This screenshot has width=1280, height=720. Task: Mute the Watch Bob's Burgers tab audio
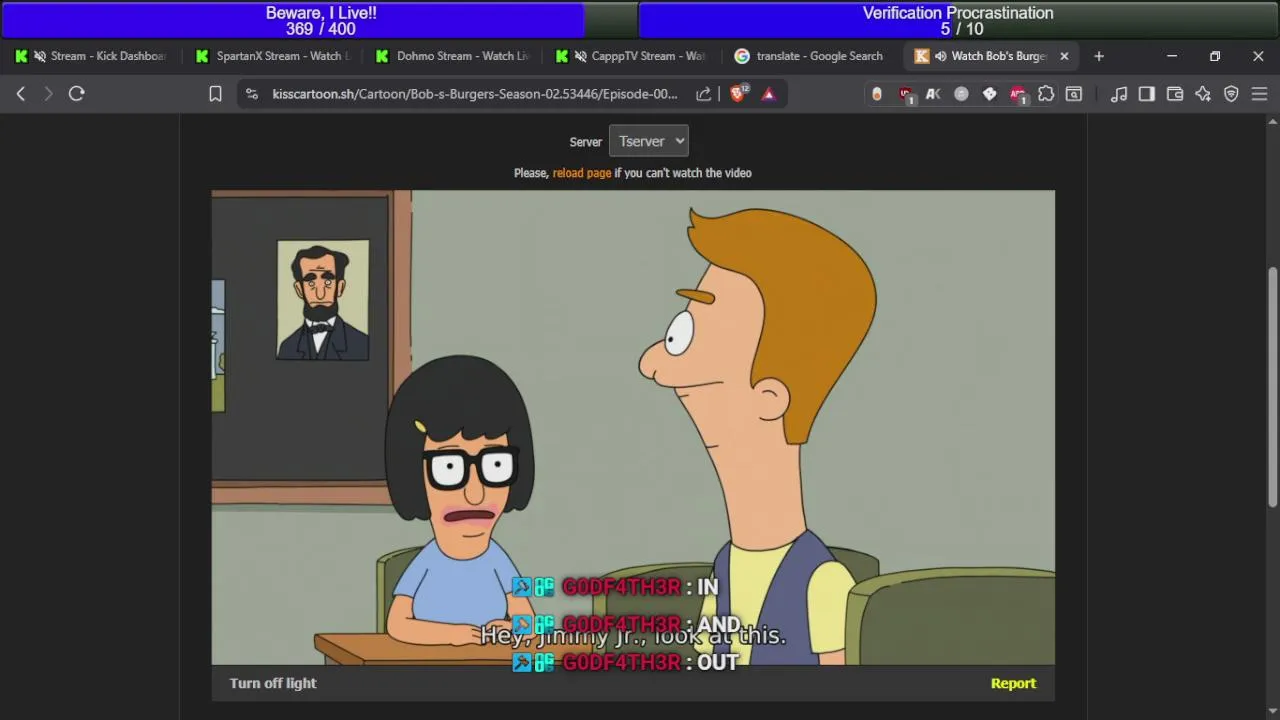940,56
